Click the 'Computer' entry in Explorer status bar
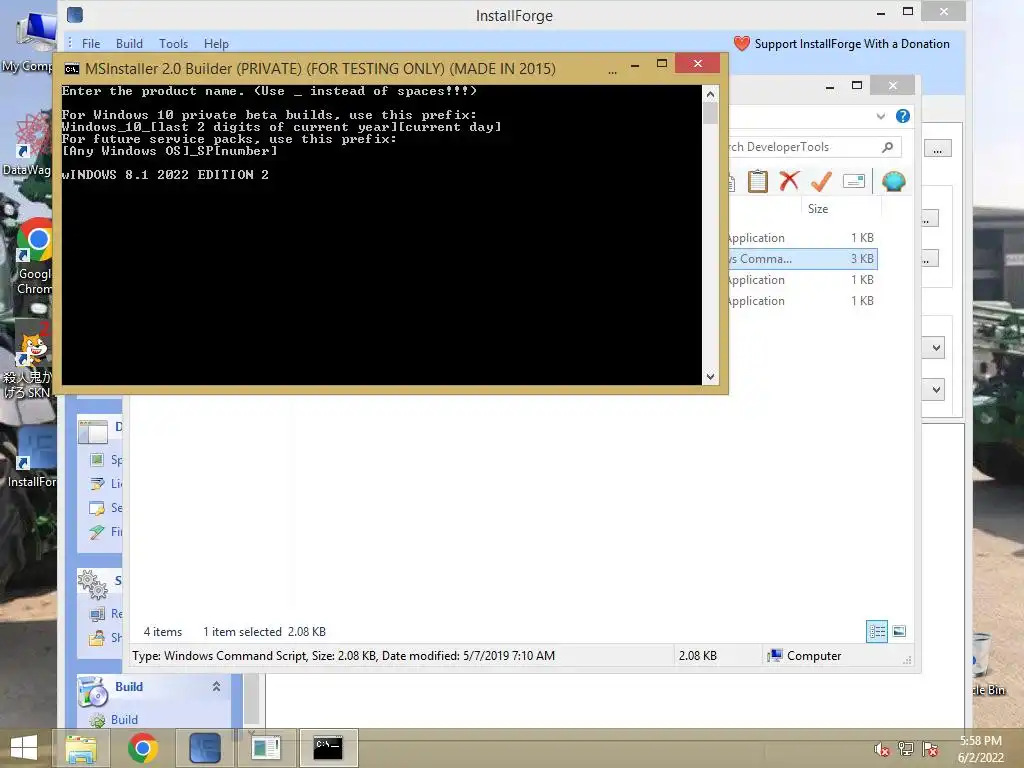 tap(805, 656)
